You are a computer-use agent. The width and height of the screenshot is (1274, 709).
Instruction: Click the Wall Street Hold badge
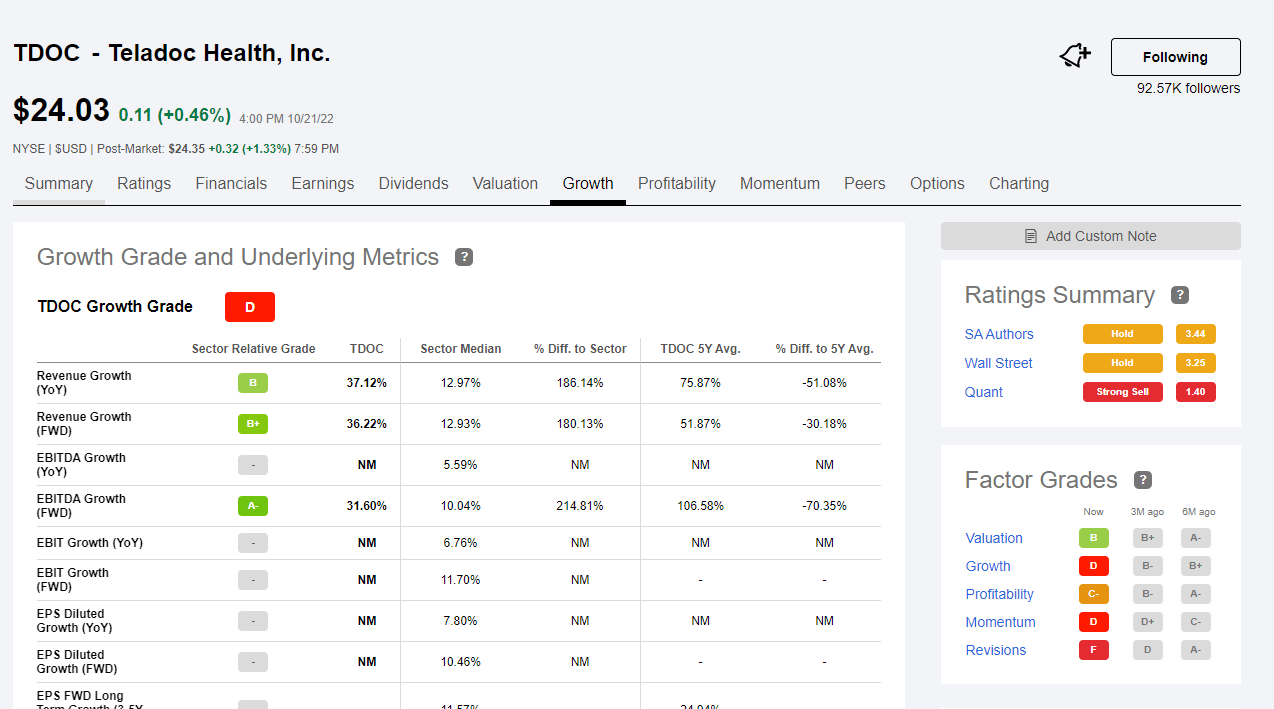(x=1123, y=363)
